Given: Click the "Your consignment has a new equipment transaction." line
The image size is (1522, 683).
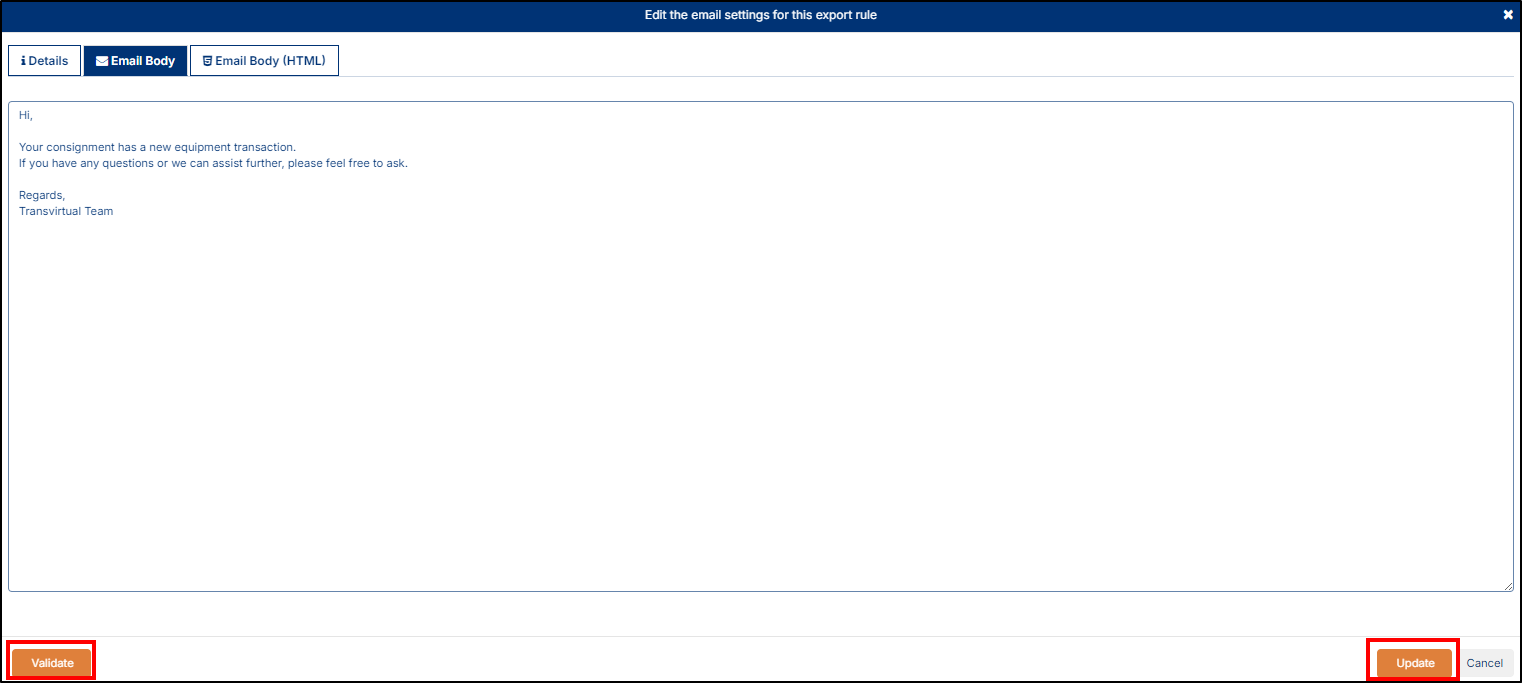Looking at the screenshot, I should coord(157,147).
